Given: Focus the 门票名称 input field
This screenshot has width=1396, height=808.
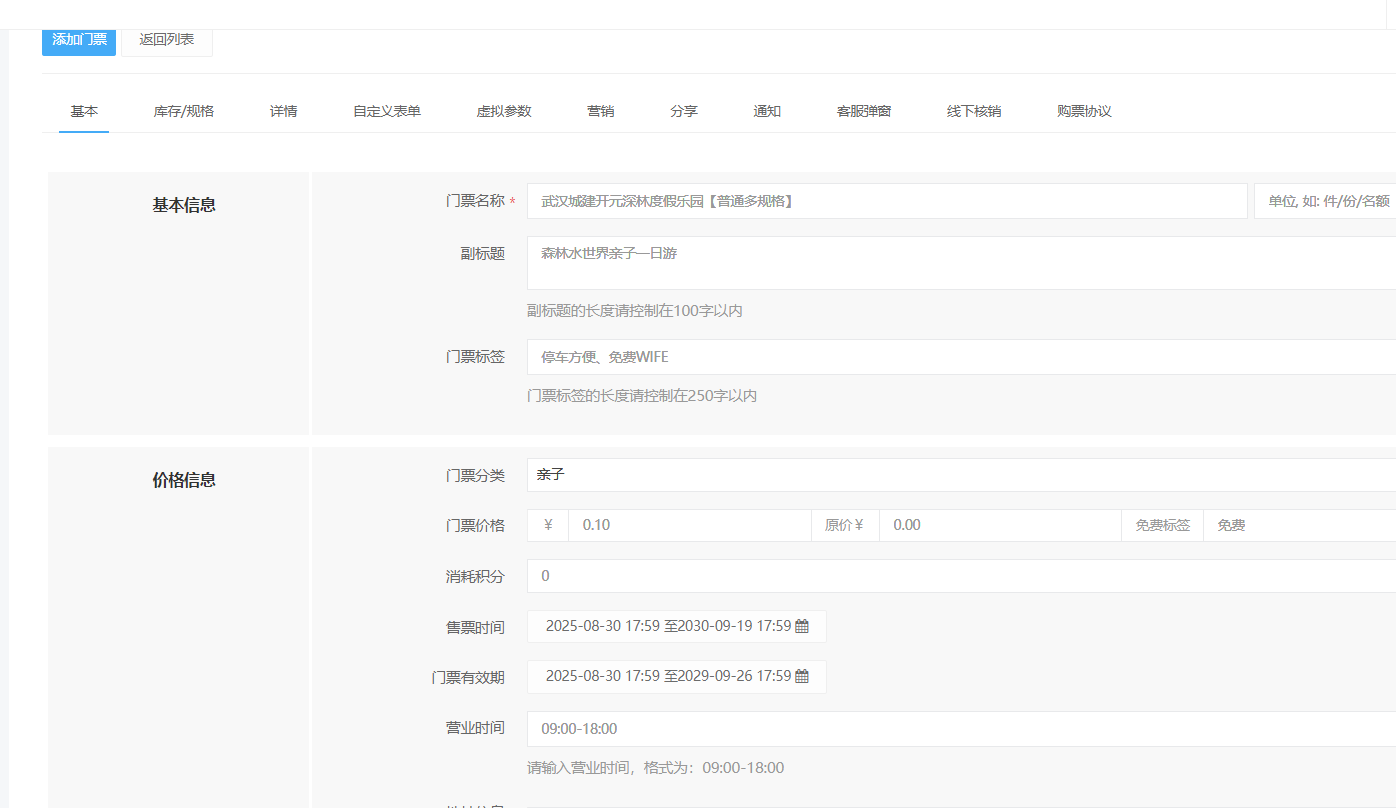Looking at the screenshot, I should [886, 201].
